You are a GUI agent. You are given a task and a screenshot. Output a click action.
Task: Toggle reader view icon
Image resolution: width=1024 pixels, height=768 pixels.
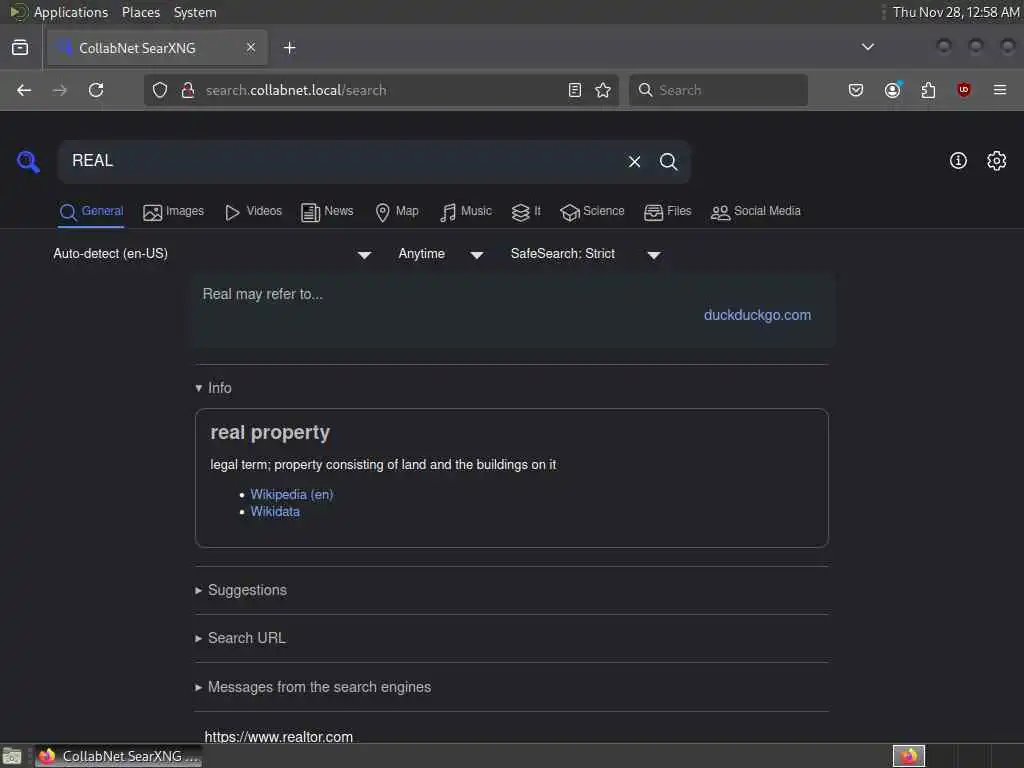[x=575, y=90]
